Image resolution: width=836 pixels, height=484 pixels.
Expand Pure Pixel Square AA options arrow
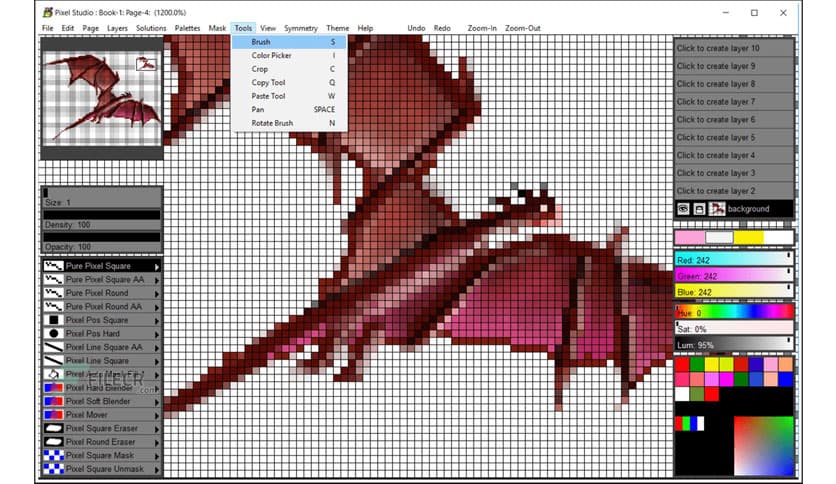click(x=157, y=280)
